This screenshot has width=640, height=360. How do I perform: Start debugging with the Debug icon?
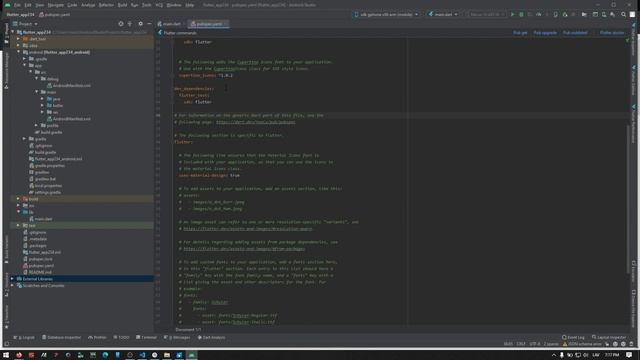521,14
